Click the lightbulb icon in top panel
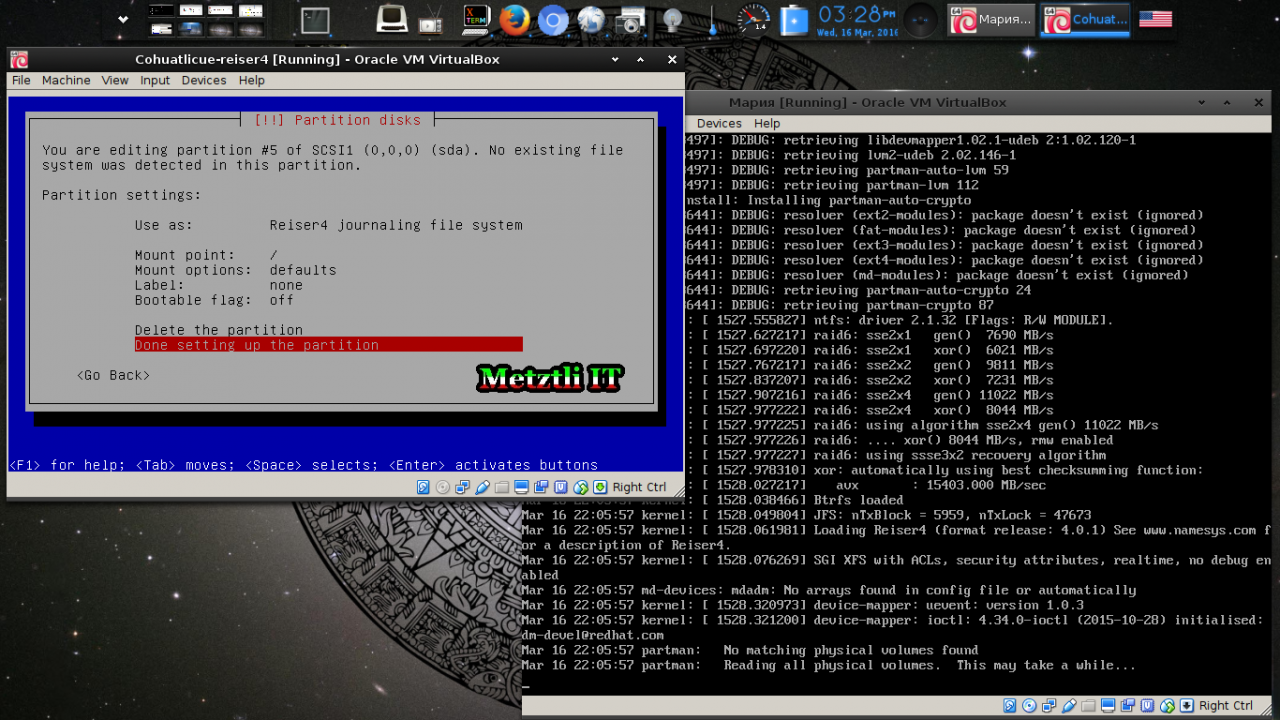The height and width of the screenshot is (720, 1280). click(673, 20)
